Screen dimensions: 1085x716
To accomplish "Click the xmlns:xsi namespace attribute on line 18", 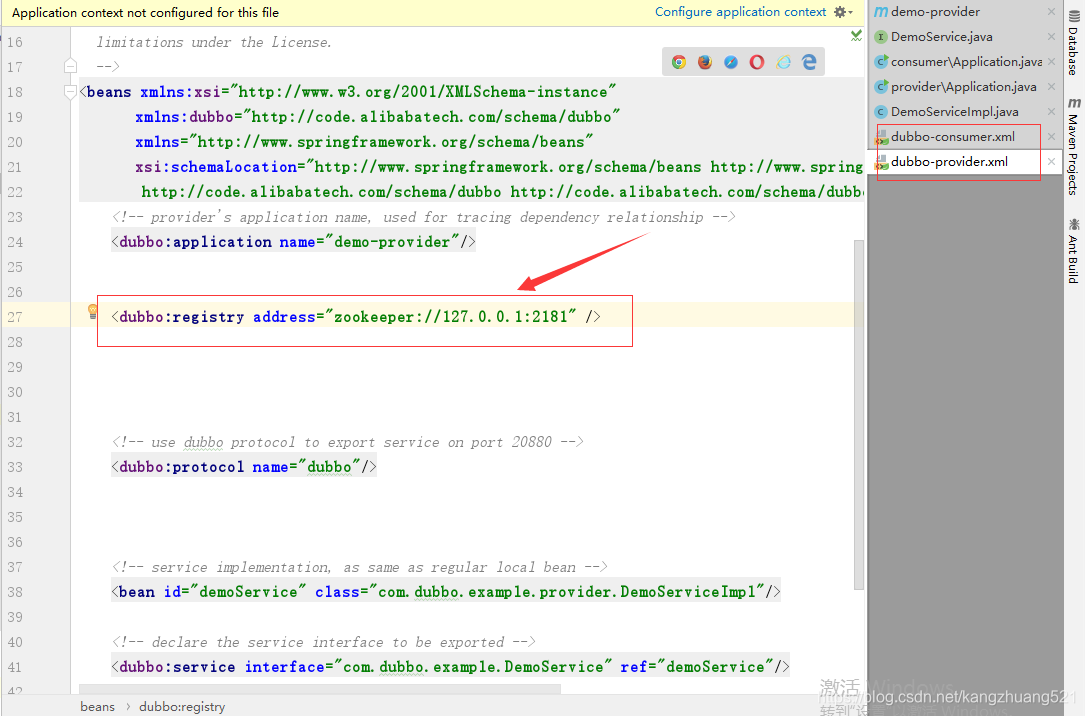I will pyautogui.click(x=378, y=92).
